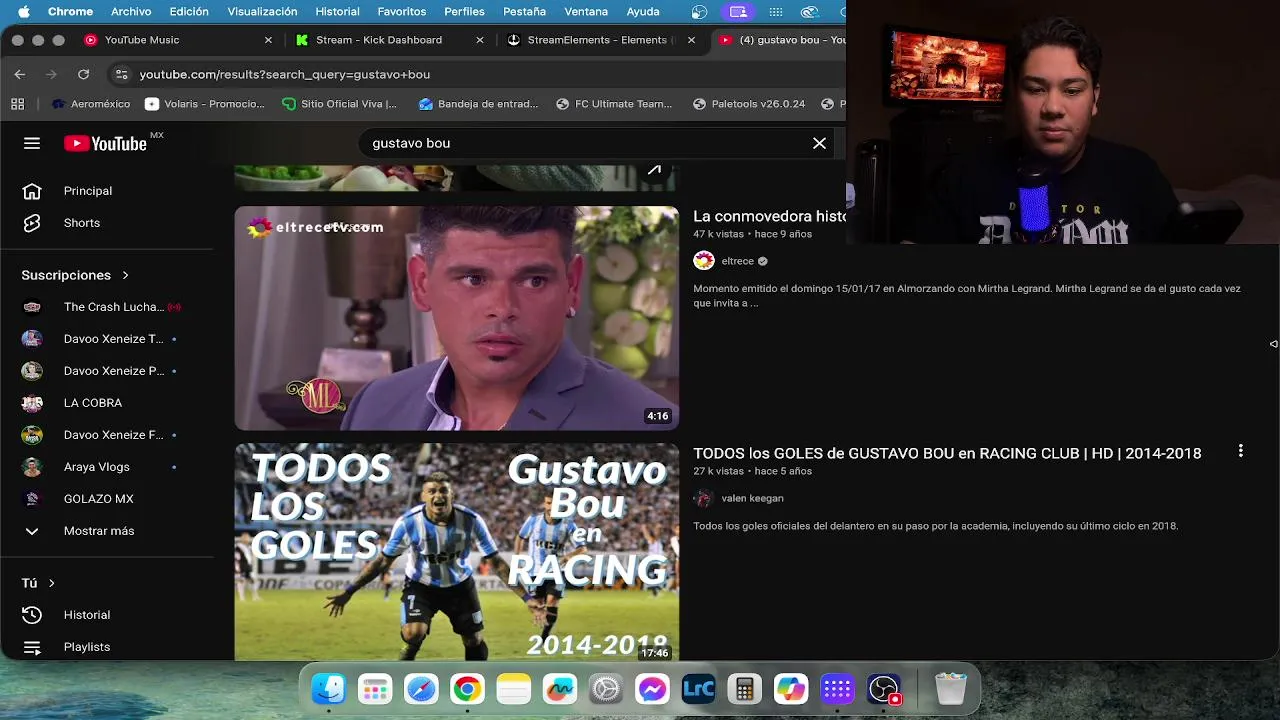Viewport: 1280px width, 720px height.
Task: Open Bandeja de entrada bookmark
Action: (479, 104)
